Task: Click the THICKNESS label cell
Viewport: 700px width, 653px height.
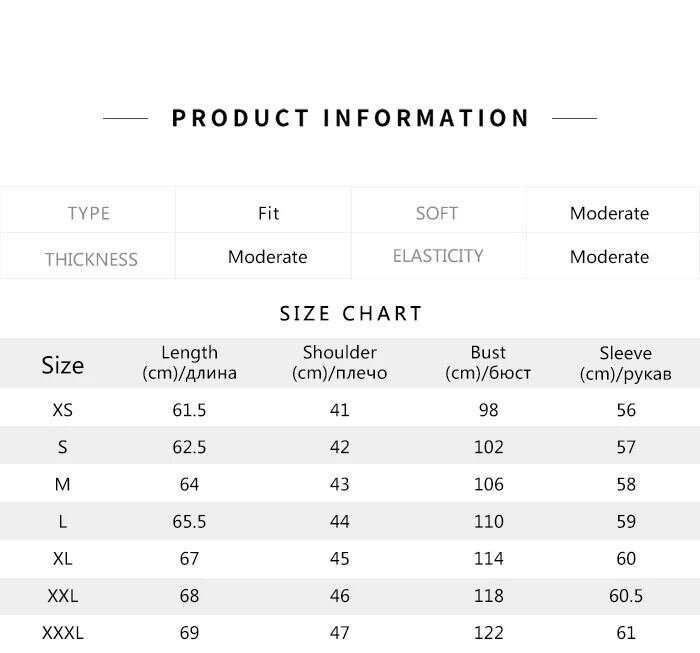Action: click(91, 259)
